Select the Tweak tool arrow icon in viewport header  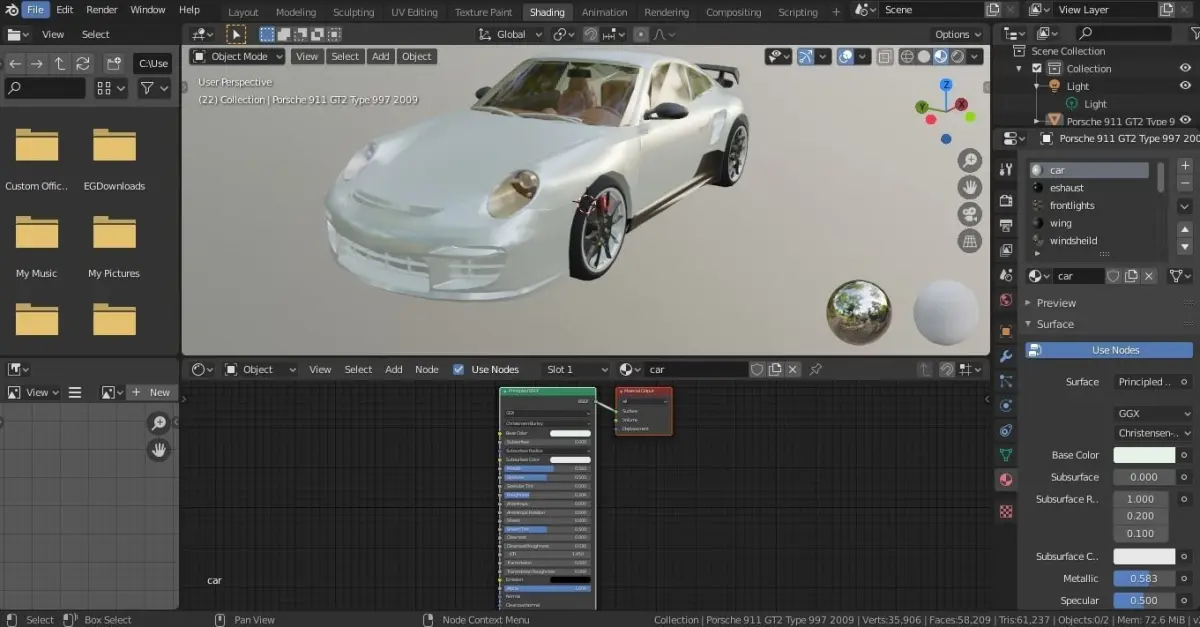click(x=236, y=34)
